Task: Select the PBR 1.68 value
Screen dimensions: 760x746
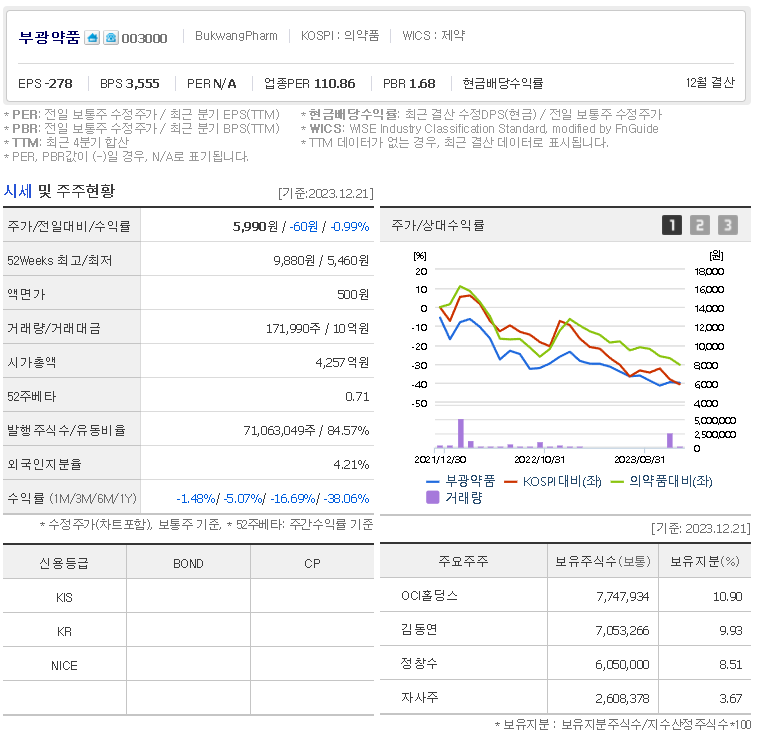Action: [x=409, y=83]
